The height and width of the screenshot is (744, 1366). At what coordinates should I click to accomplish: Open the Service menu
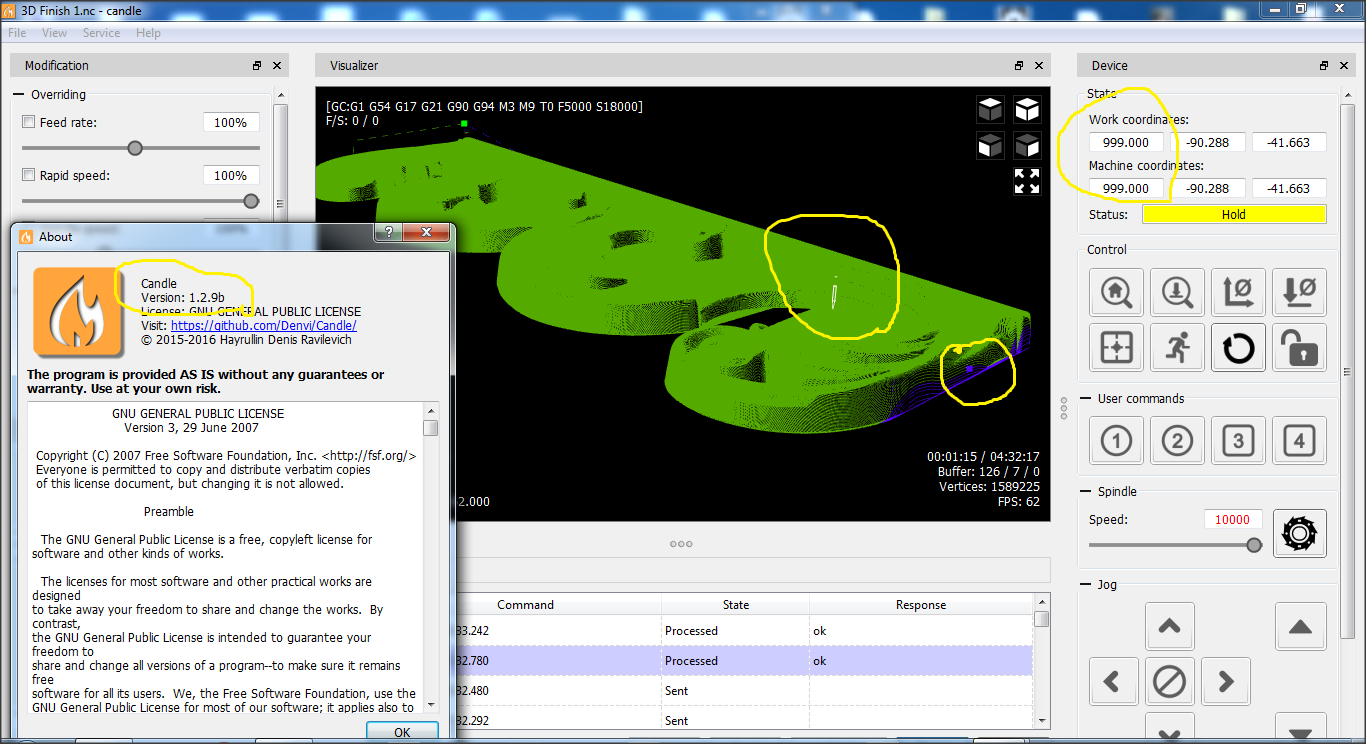(101, 33)
